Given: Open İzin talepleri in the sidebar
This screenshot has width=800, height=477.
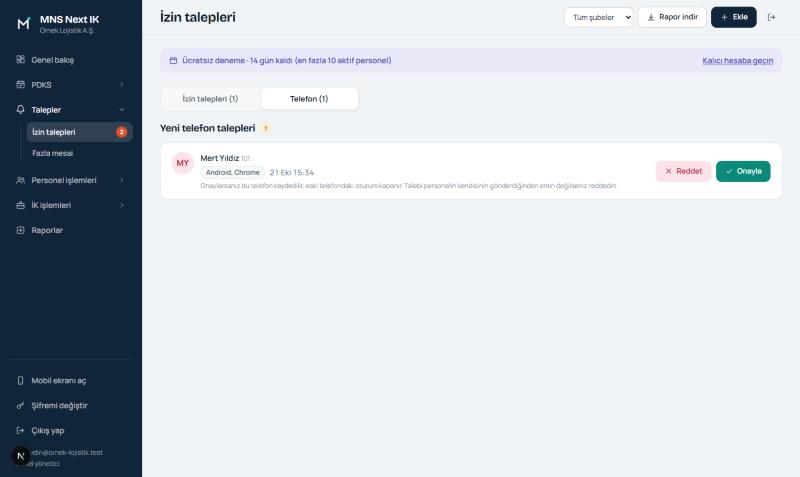Looking at the screenshot, I should [x=80, y=132].
